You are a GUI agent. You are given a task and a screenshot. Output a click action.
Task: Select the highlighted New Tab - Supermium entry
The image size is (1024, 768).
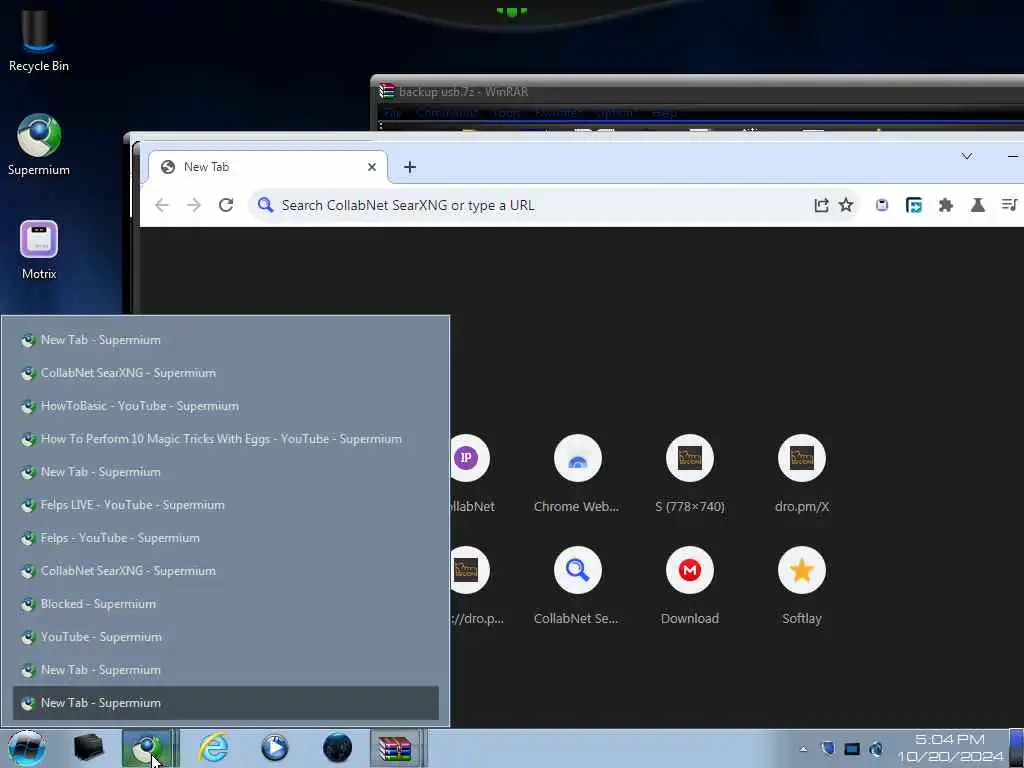click(226, 703)
